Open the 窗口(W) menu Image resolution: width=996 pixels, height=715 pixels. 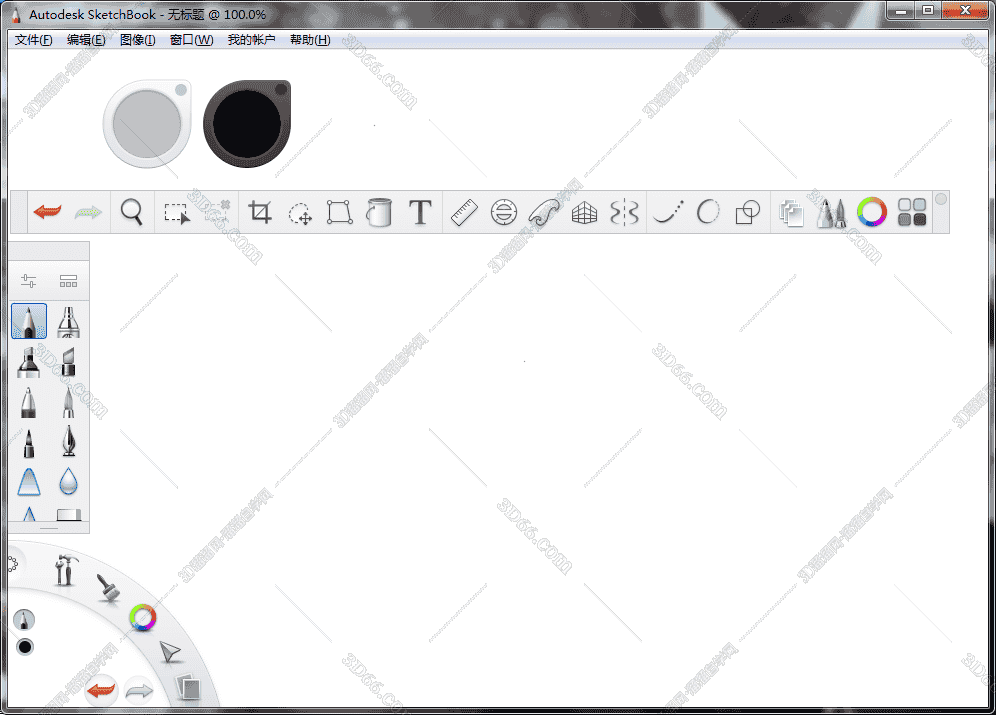pos(190,40)
